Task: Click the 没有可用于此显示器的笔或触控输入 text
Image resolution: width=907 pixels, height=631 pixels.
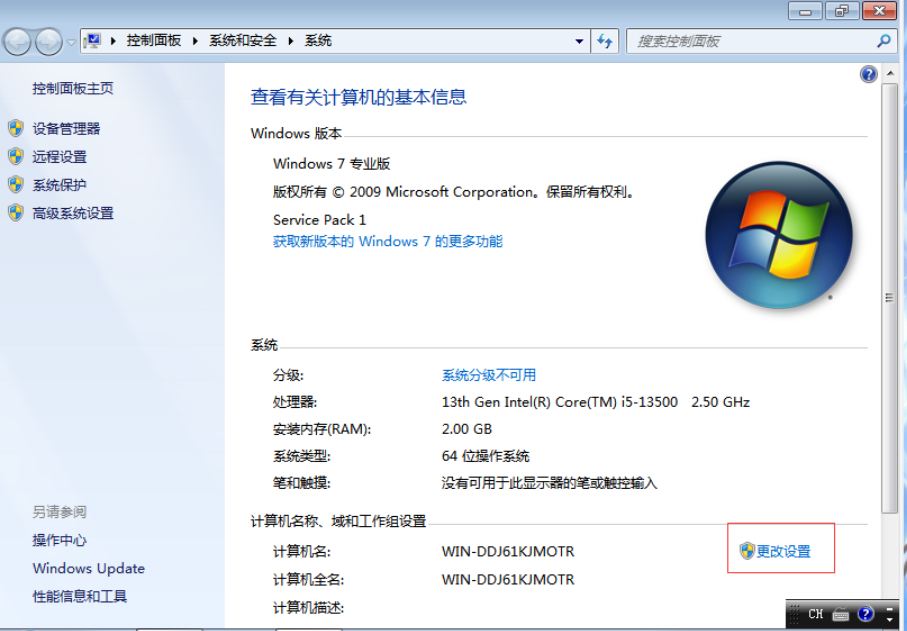Action: point(550,483)
